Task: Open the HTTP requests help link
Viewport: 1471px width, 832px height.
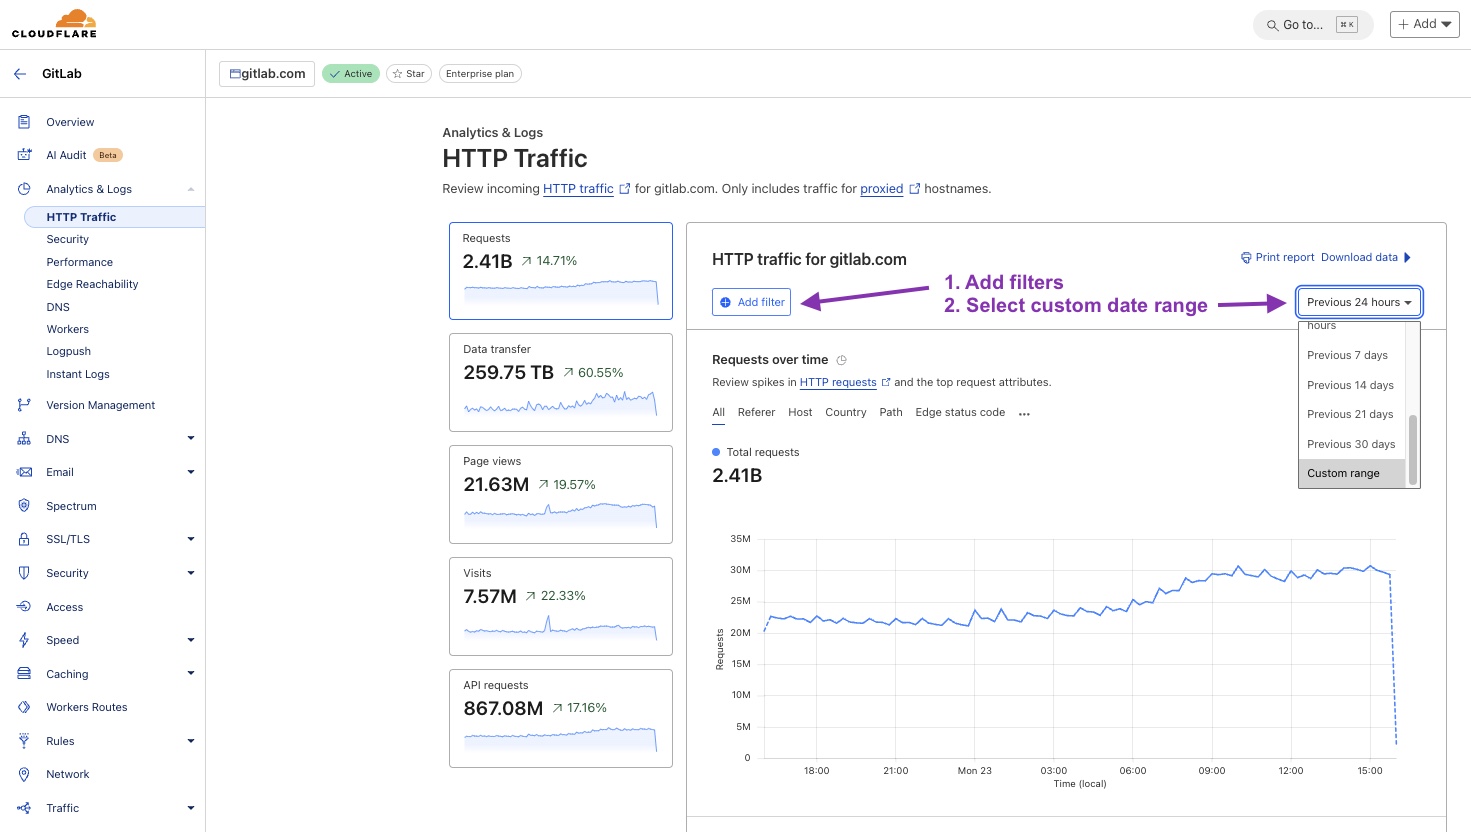Action: click(x=838, y=382)
